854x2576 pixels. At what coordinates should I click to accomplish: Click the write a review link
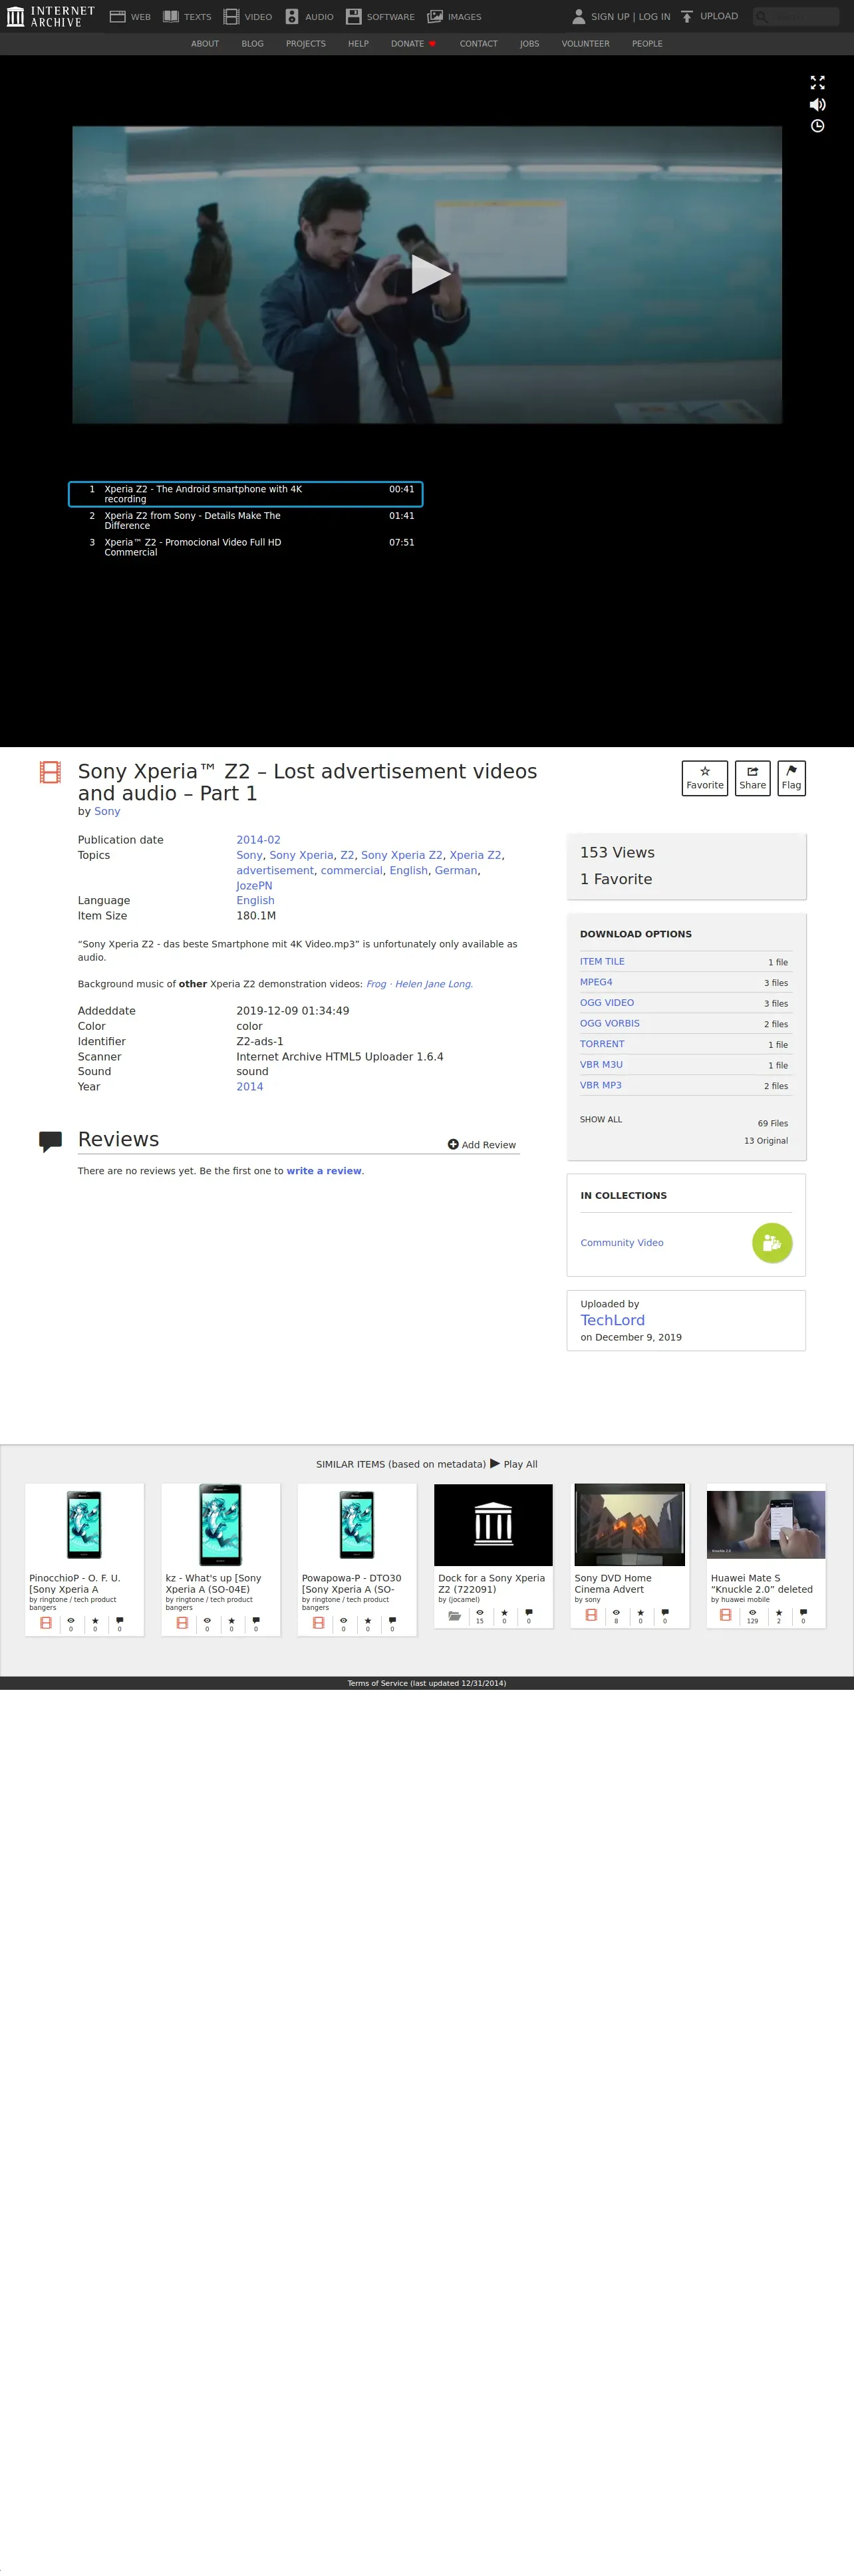point(324,1171)
